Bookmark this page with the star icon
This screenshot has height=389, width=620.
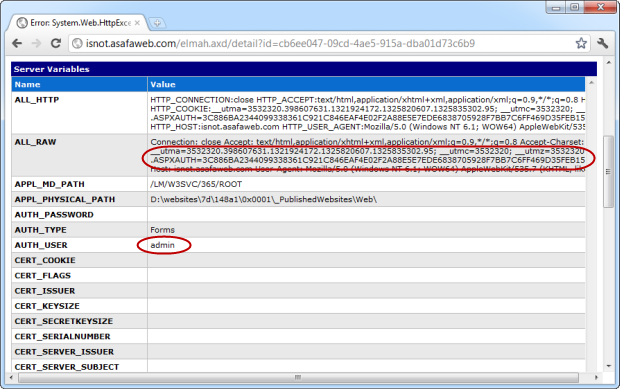tap(581, 43)
